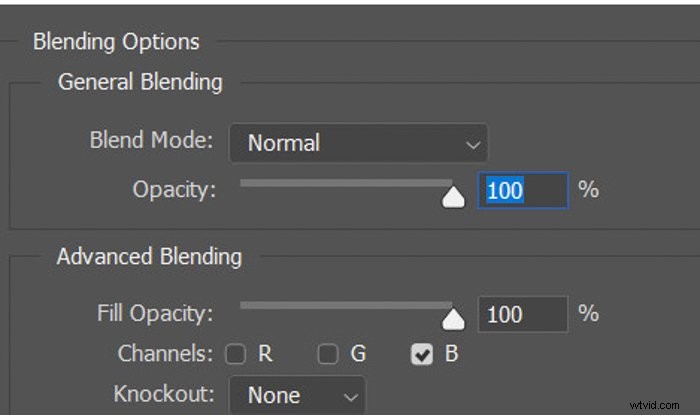The height and width of the screenshot is (415, 700).
Task: Click the "Knockout:" label
Action: click(x=165, y=394)
